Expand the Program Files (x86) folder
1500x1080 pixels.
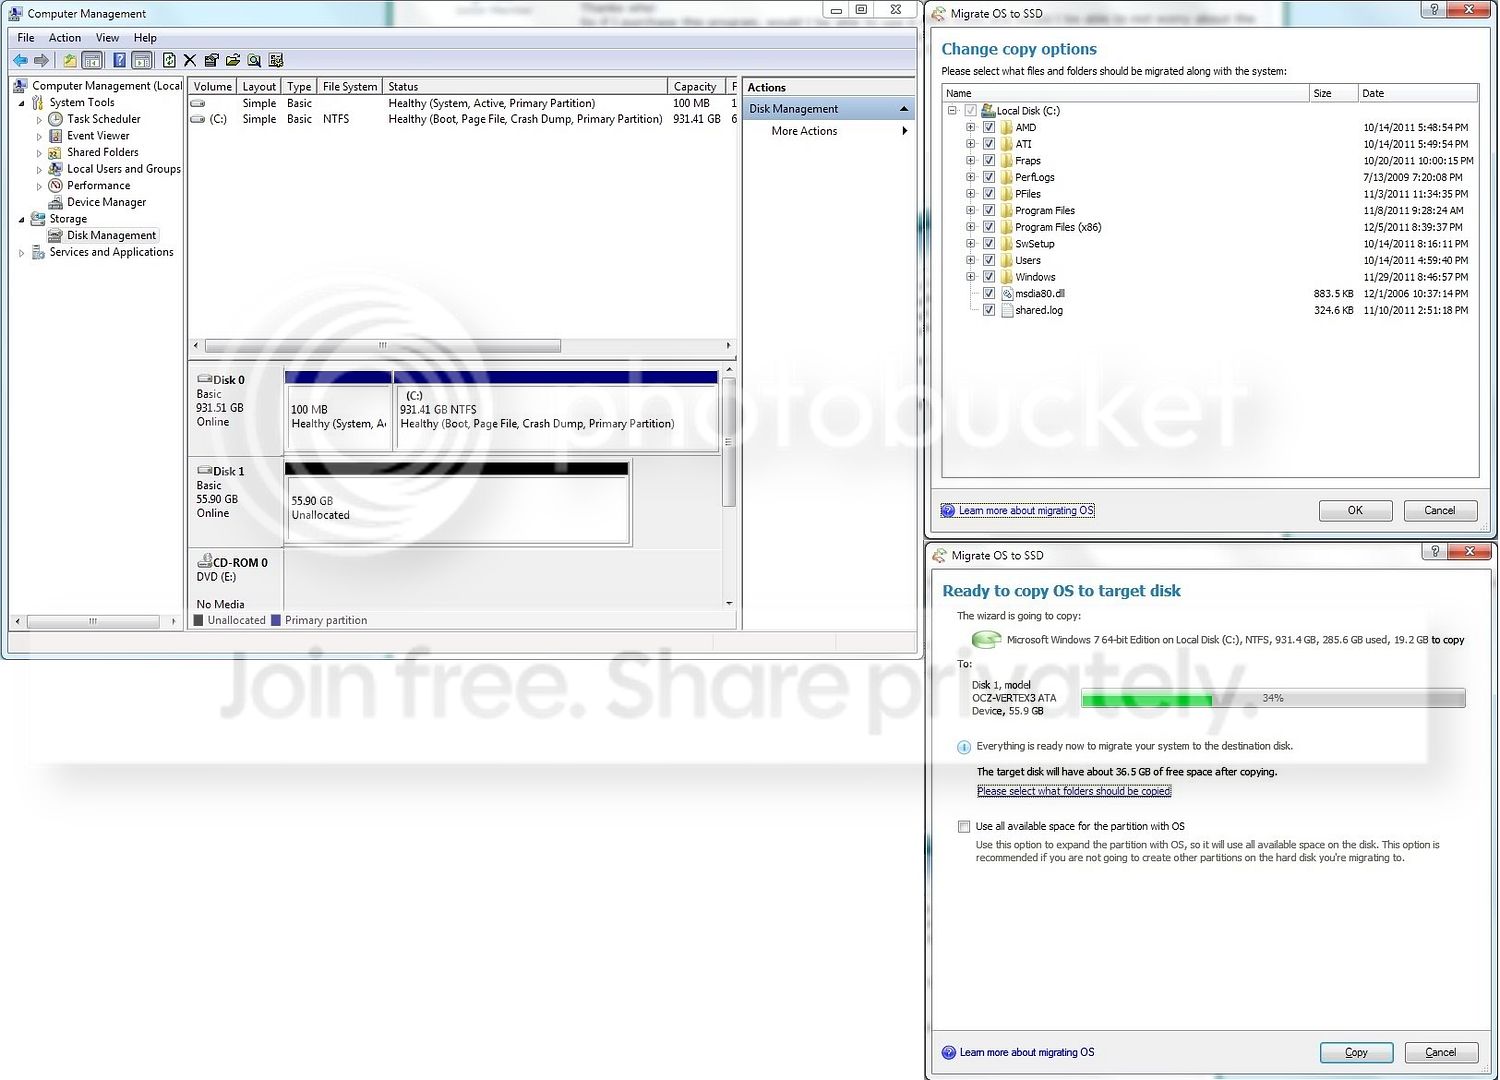point(970,227)
